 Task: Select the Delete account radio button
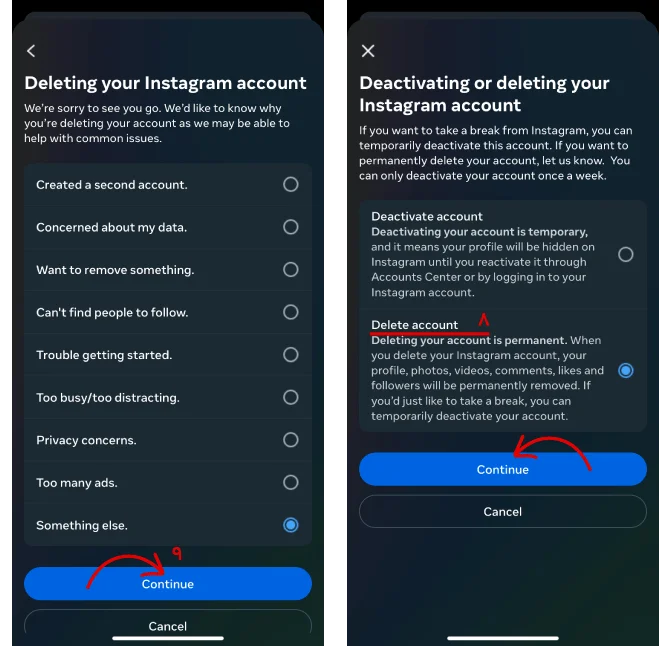[626, 370]
